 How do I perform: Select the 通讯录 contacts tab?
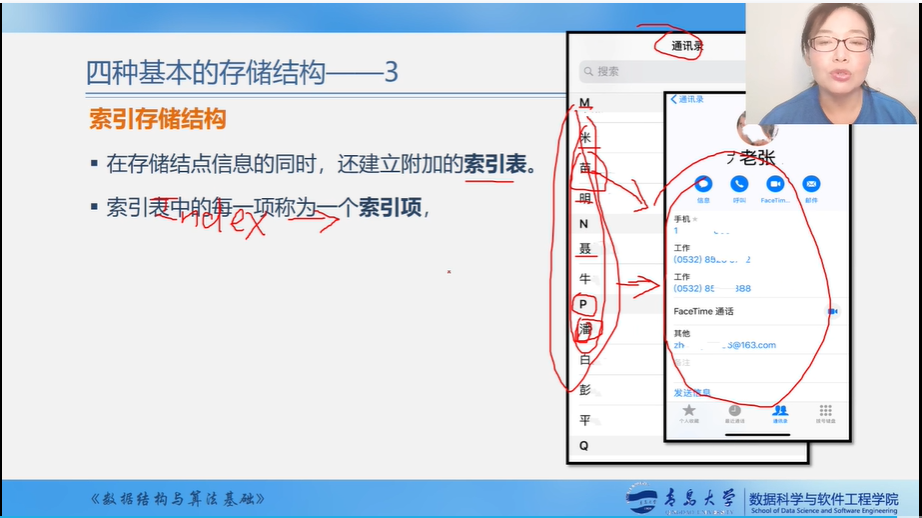(x=780, y=413)
